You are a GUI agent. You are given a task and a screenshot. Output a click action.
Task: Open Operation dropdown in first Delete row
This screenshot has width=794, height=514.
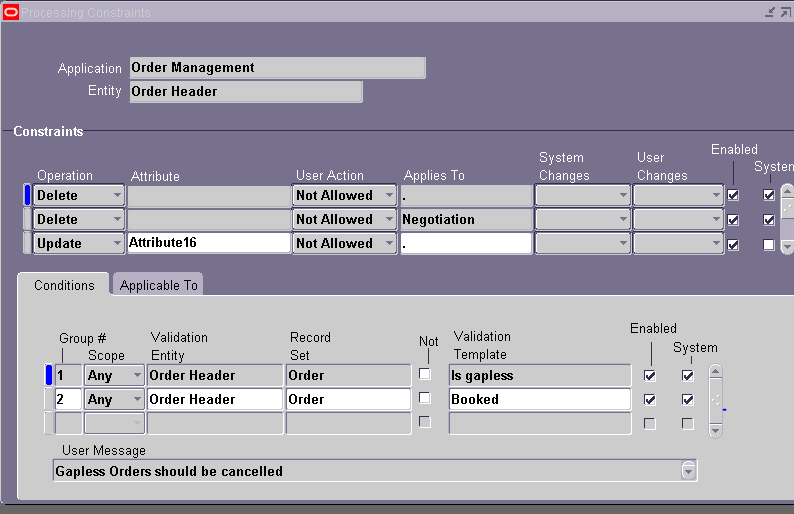[78, 195]
